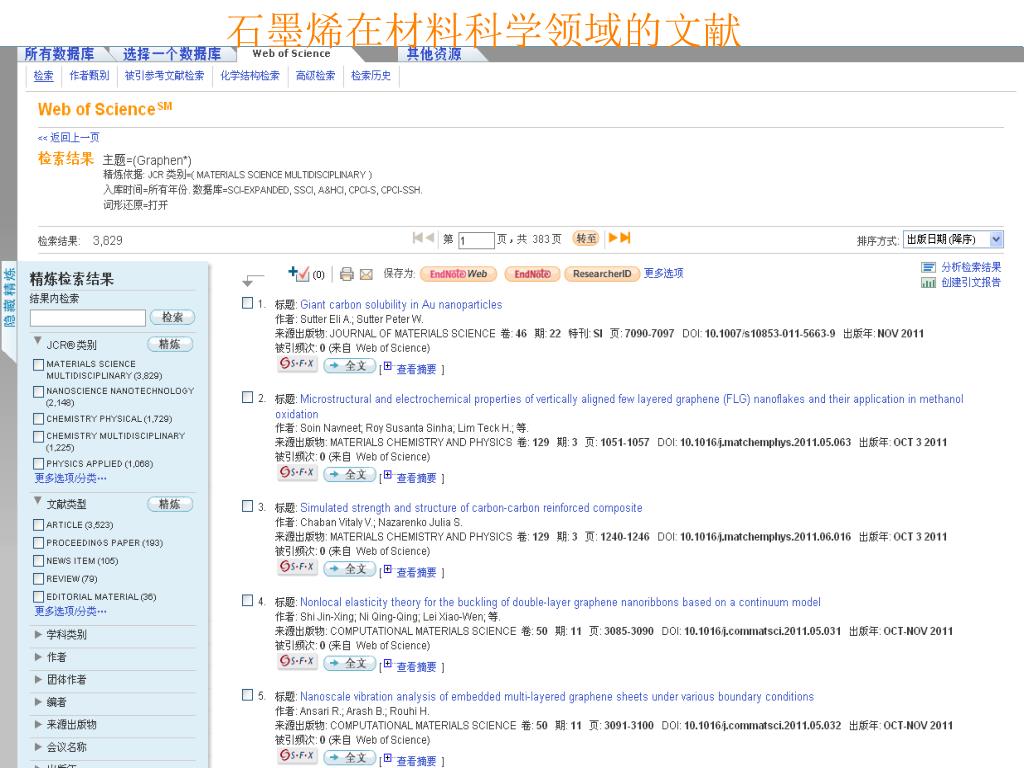Screen dimensions: 1024x768
Task: Click the search-within-results input field
Action: tap(88, 318)
